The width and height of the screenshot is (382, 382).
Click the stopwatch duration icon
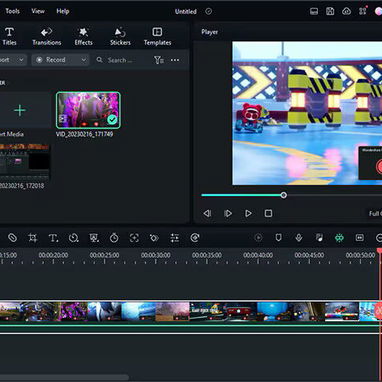pyautogui.click(x=114, y=238)
